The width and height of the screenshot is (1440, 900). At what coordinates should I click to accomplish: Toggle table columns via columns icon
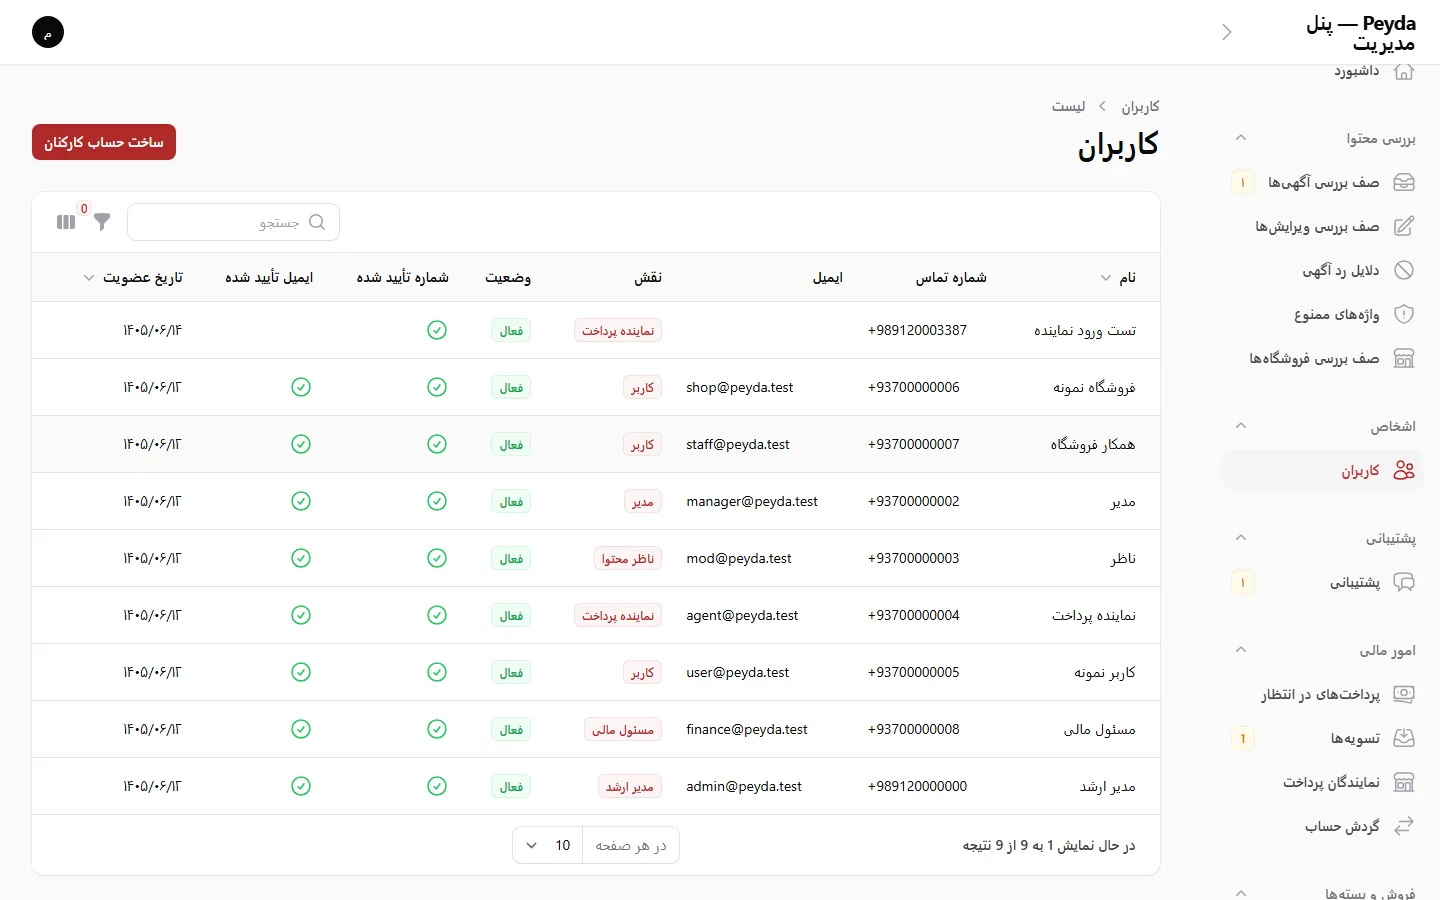click(66, 222)
